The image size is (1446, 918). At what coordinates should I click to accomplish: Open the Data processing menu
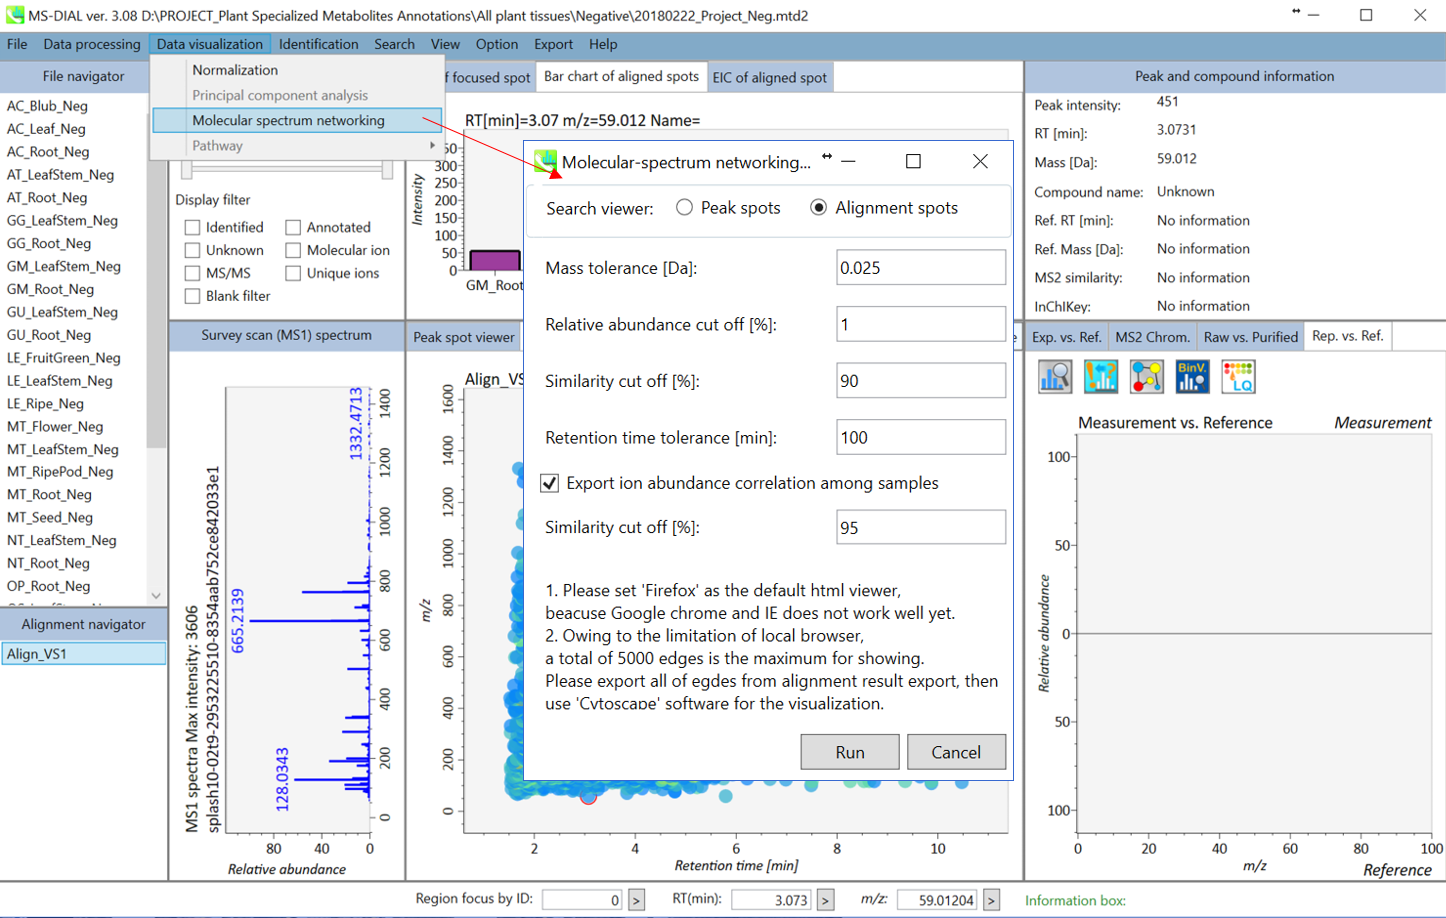point(92,44)
